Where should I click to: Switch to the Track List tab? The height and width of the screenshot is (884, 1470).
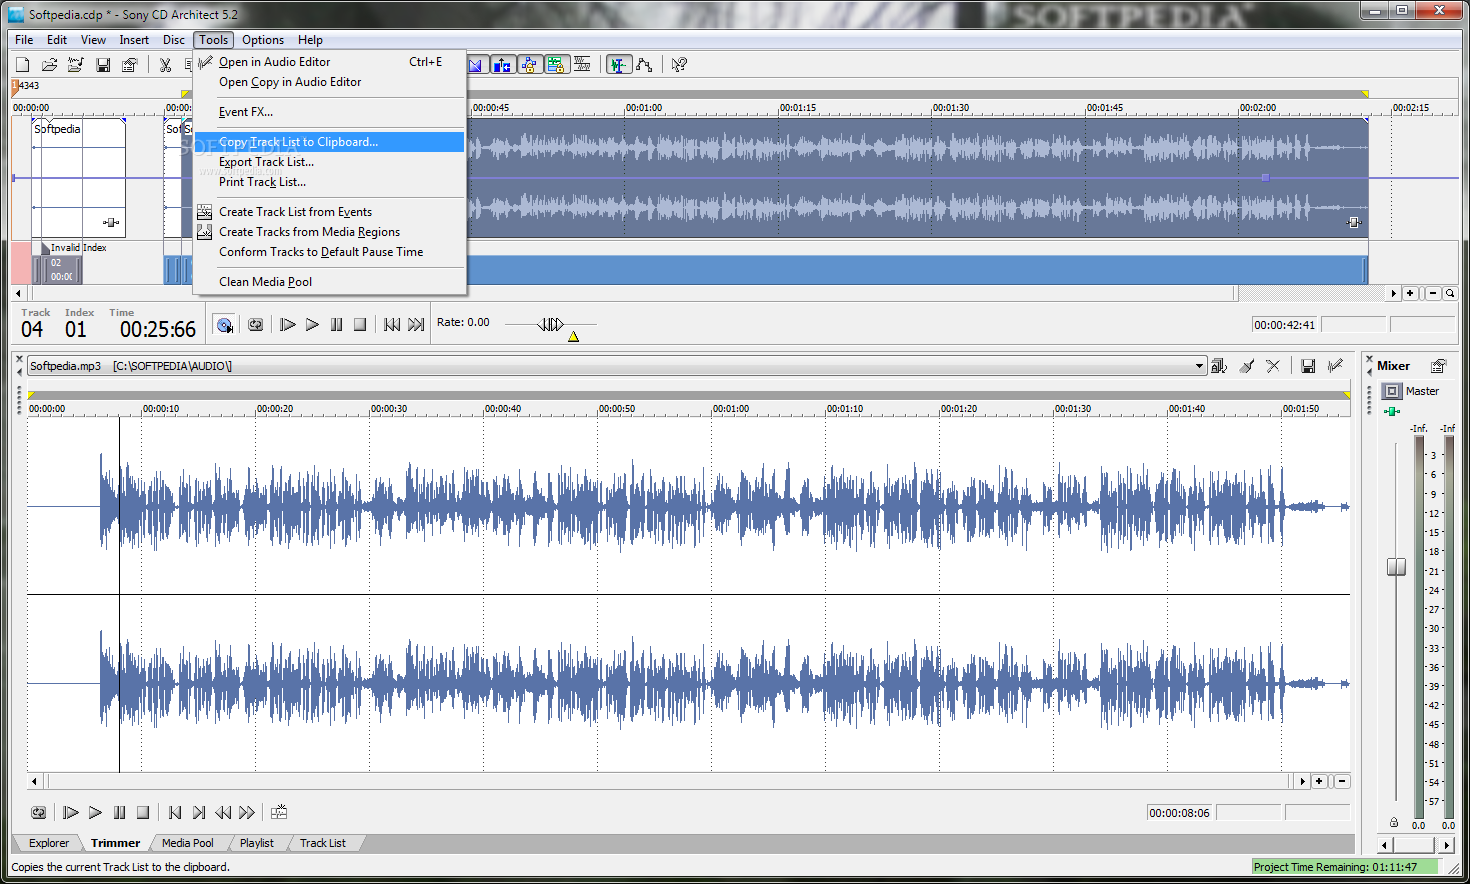(x=323, y=843)
